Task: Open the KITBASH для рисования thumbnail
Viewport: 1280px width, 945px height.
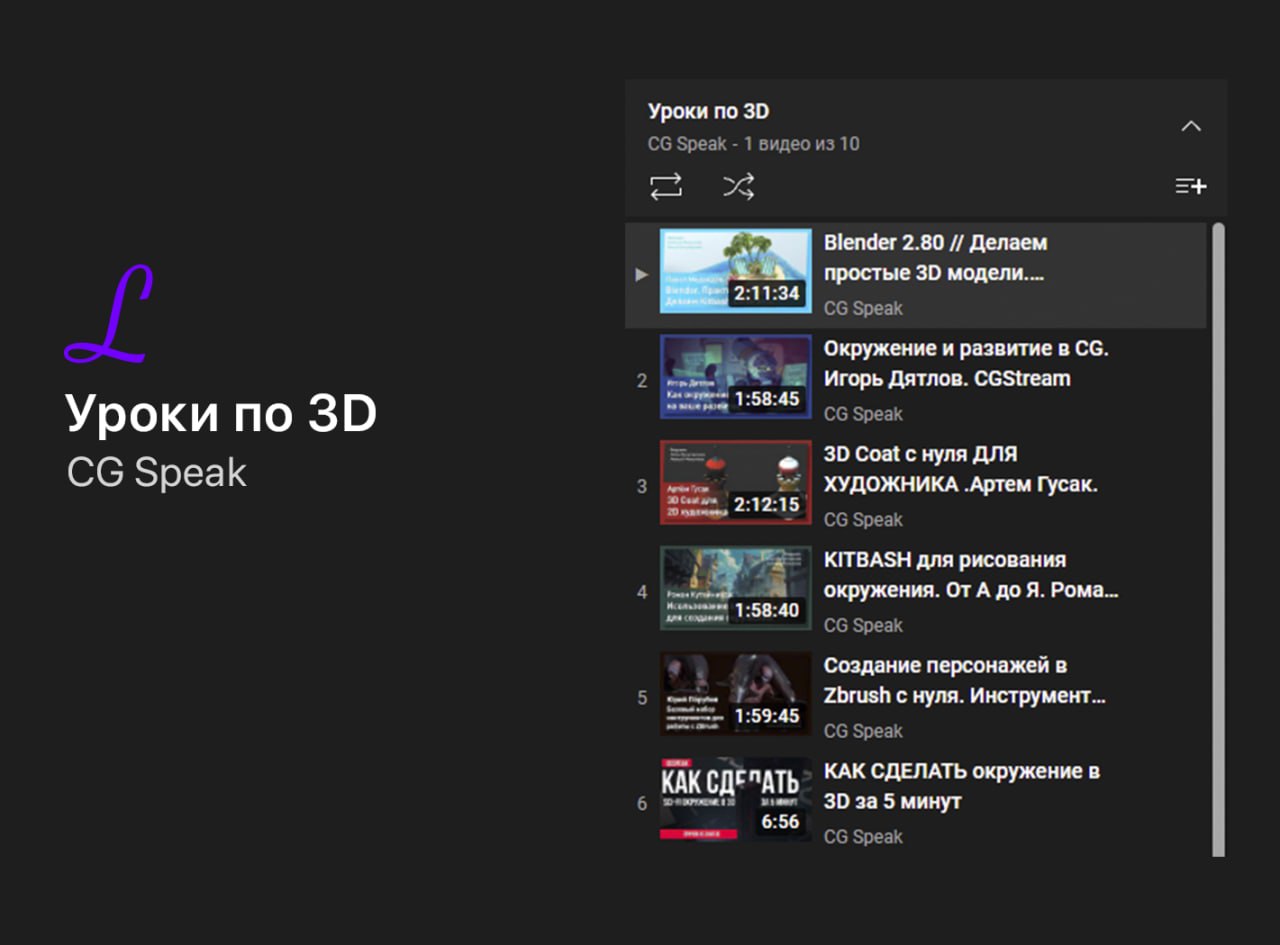Action: pyautogui.click(x=735, y=588)
